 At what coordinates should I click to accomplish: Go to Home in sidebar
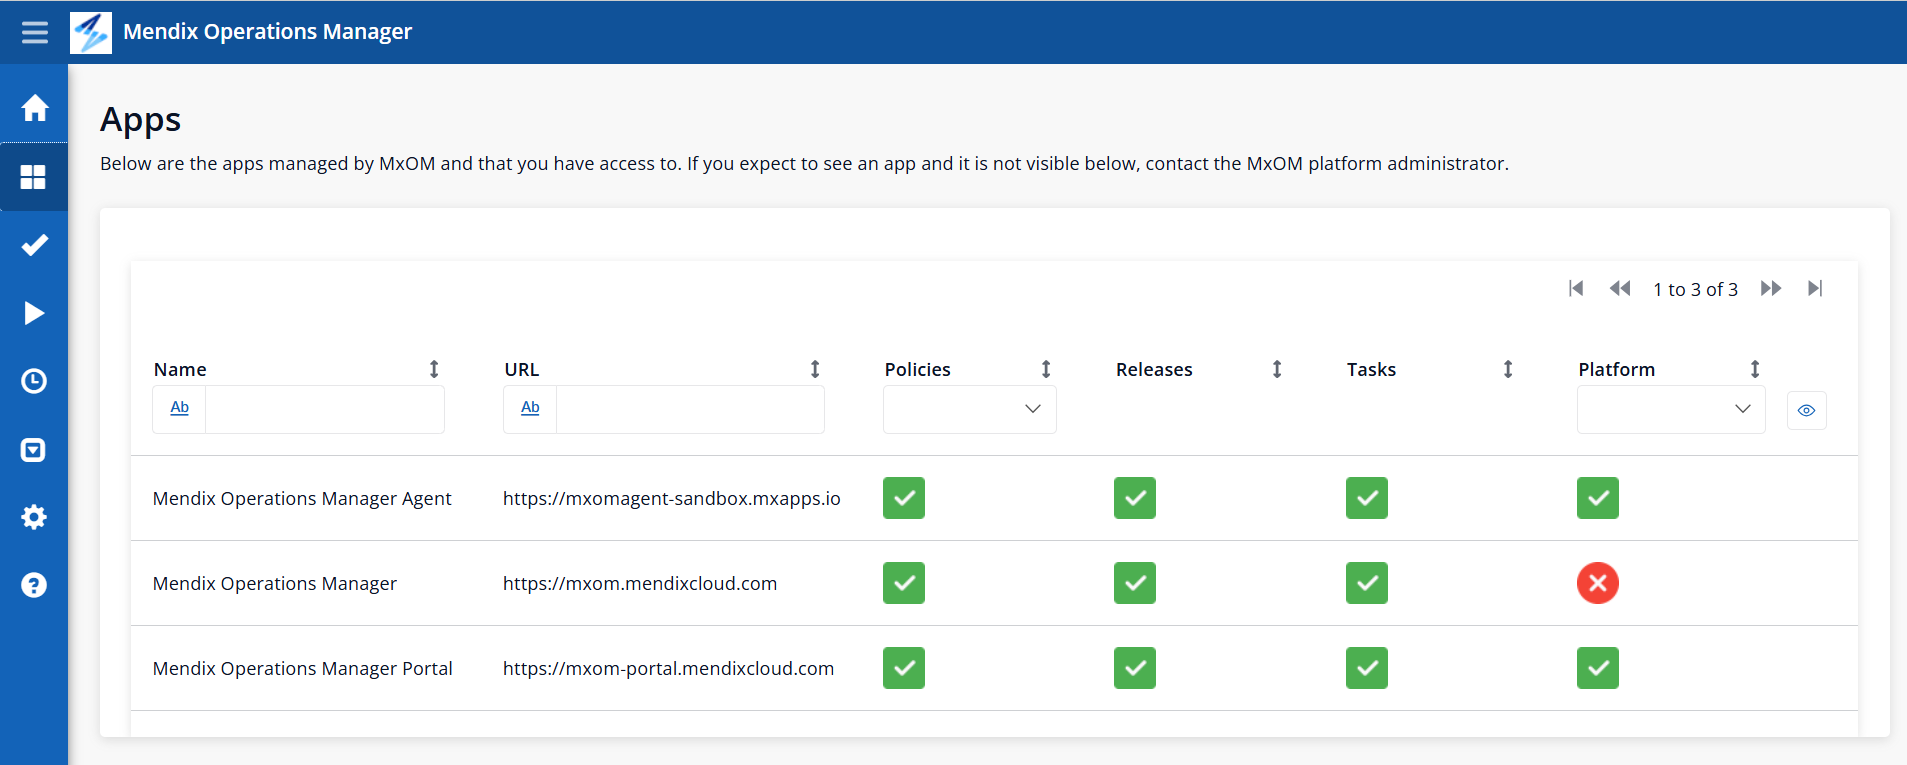[x=35, y=108]
